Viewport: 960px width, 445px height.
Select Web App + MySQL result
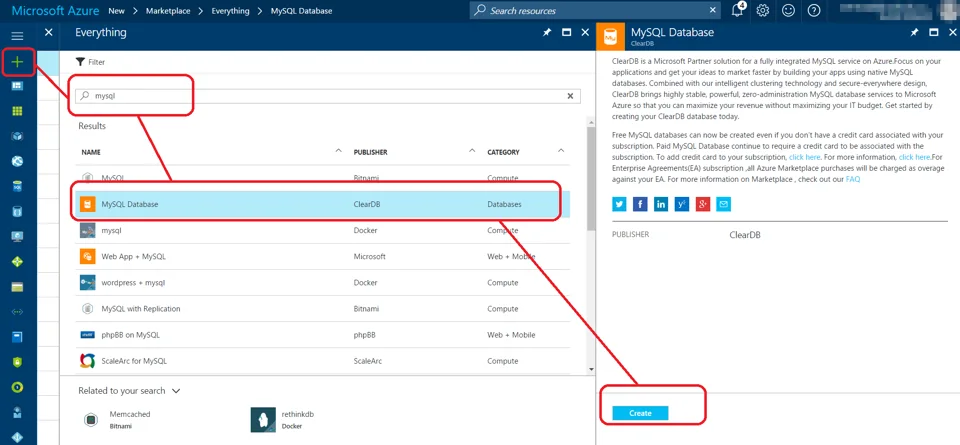(x=324, y=256)
